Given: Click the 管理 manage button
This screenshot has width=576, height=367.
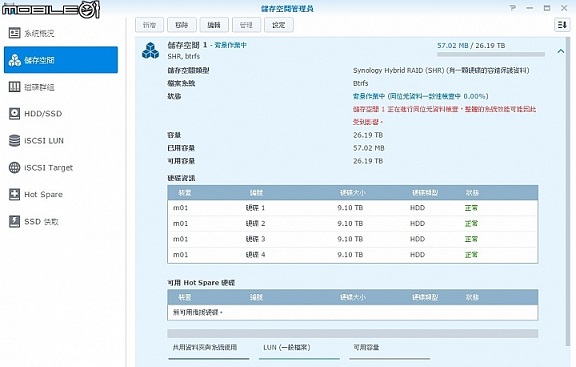Looking at the screenshot, I should (x=246, y=25).
